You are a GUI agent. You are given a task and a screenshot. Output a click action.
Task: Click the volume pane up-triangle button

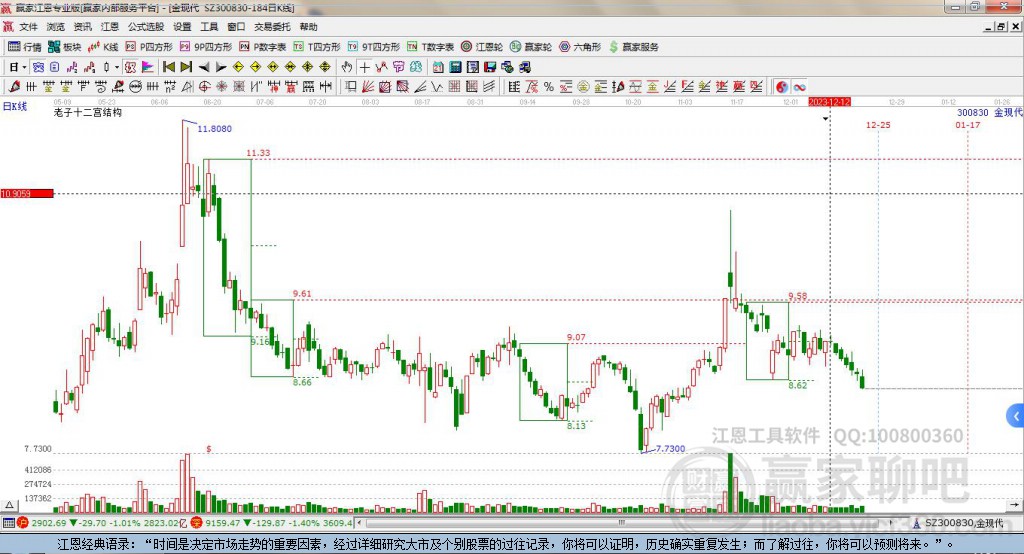9,505
